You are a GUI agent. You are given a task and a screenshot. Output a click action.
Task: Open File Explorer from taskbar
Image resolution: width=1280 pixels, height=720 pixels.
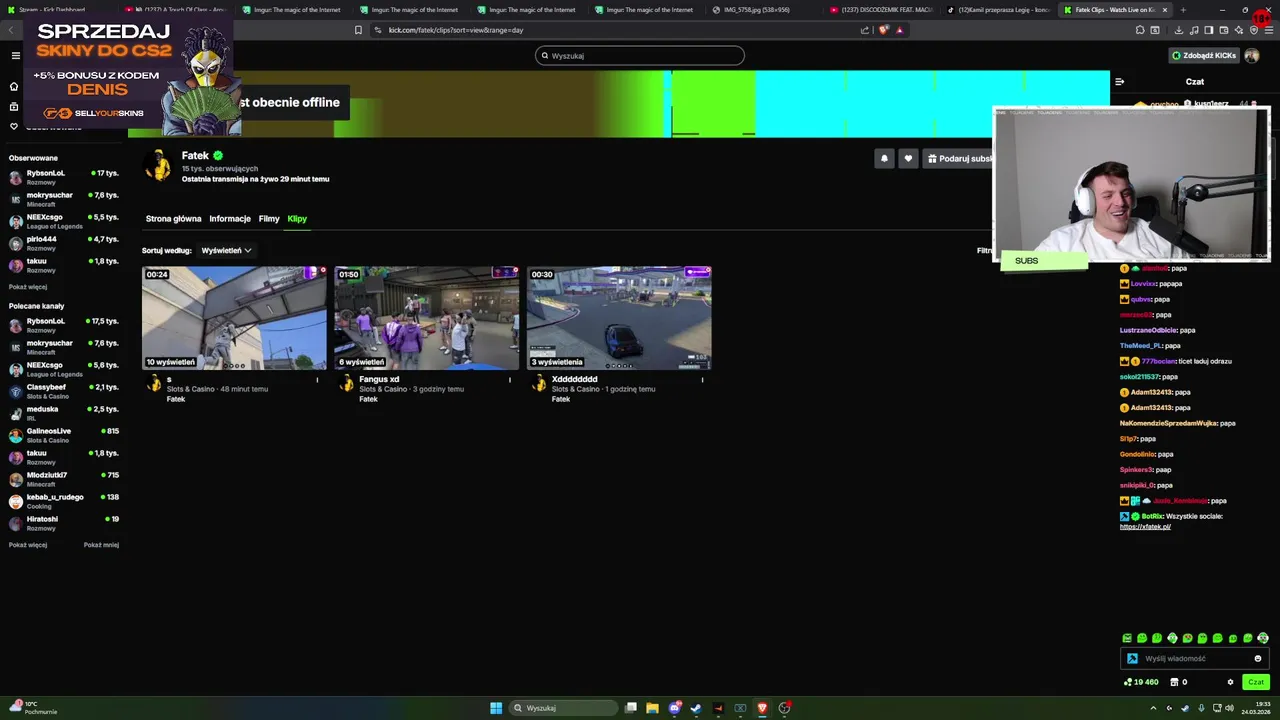652,708
